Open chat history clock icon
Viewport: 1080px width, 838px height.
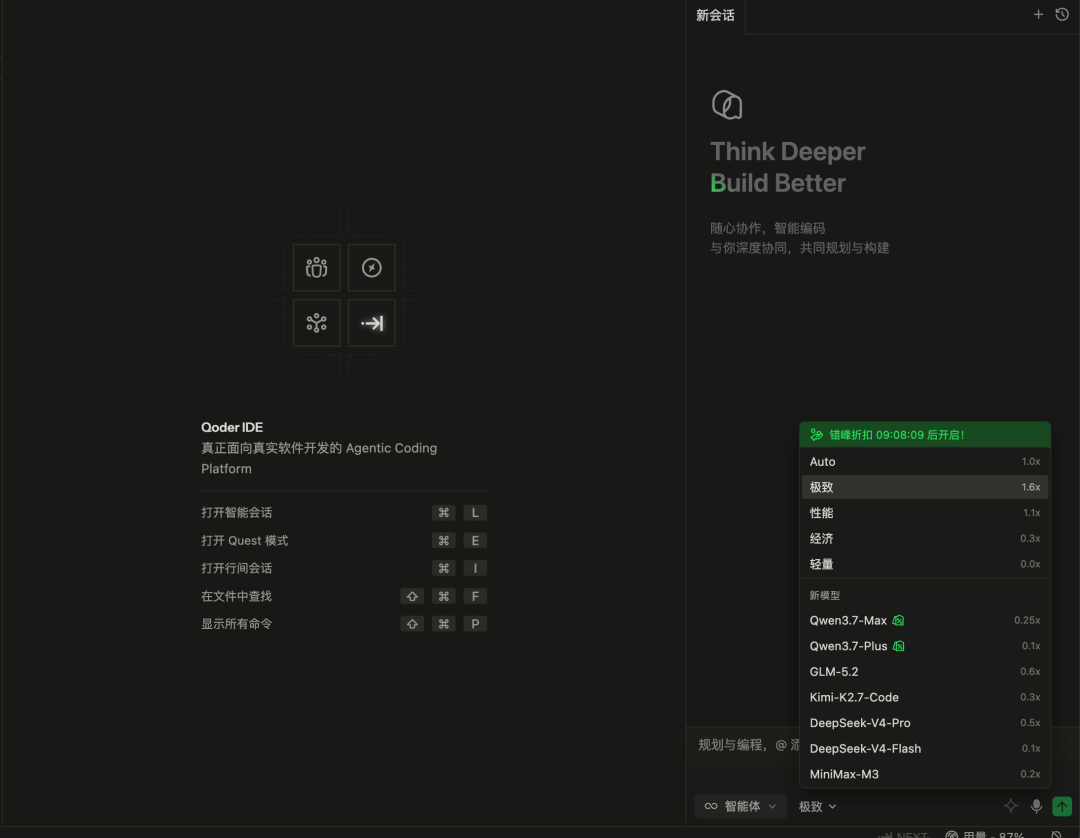tap(1061, 14)
